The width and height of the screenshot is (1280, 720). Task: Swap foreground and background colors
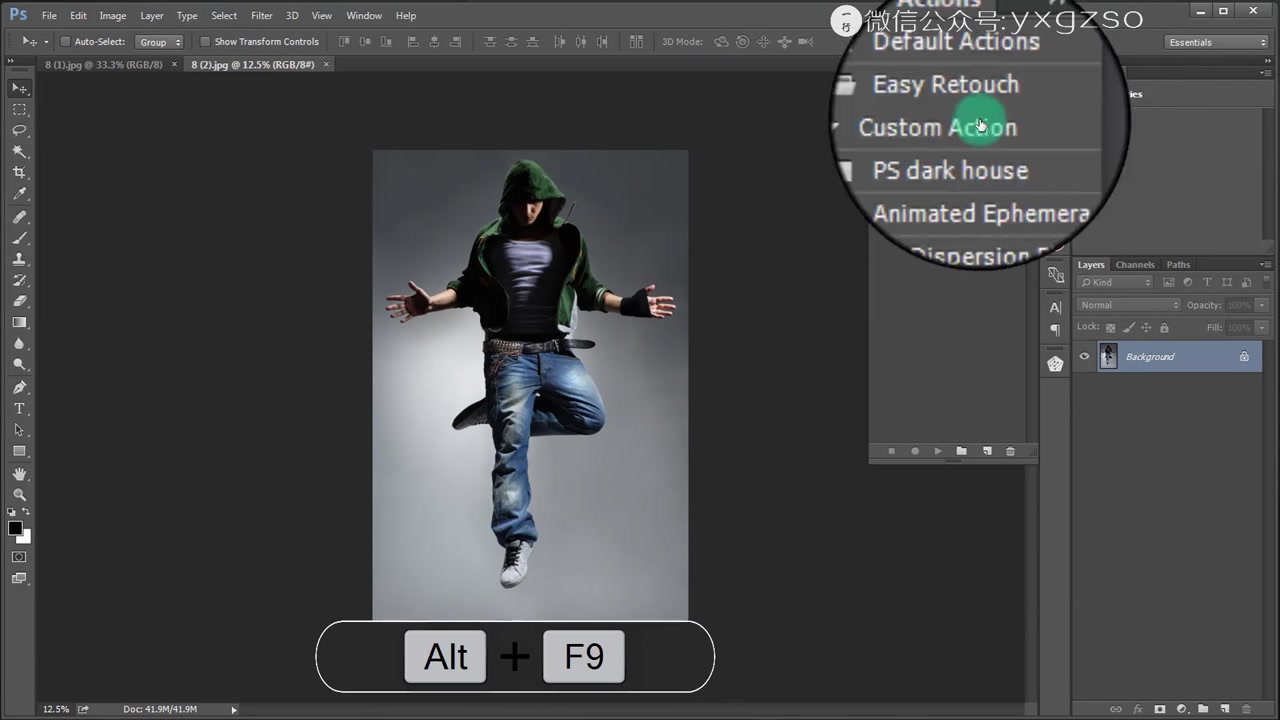tap(26, 512)
